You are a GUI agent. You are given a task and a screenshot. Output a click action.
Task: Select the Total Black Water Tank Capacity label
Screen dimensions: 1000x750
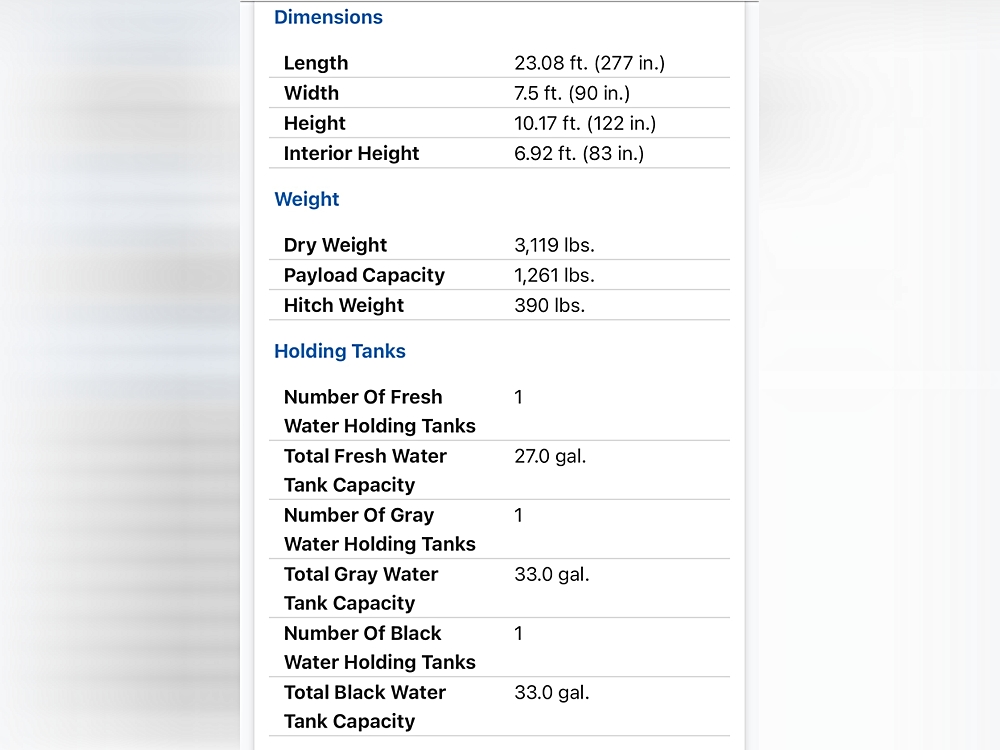[x=364, y=706]
